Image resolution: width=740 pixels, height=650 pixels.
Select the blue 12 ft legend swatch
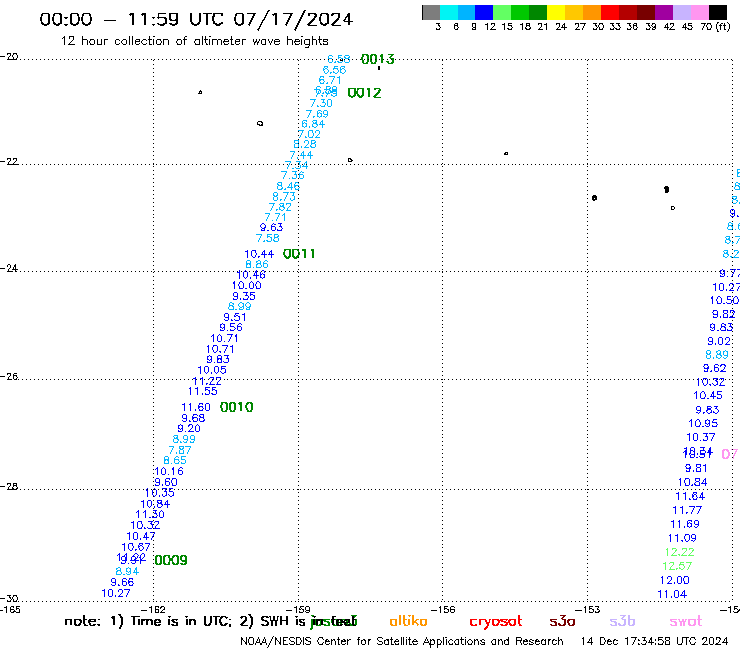coord(484,12)
